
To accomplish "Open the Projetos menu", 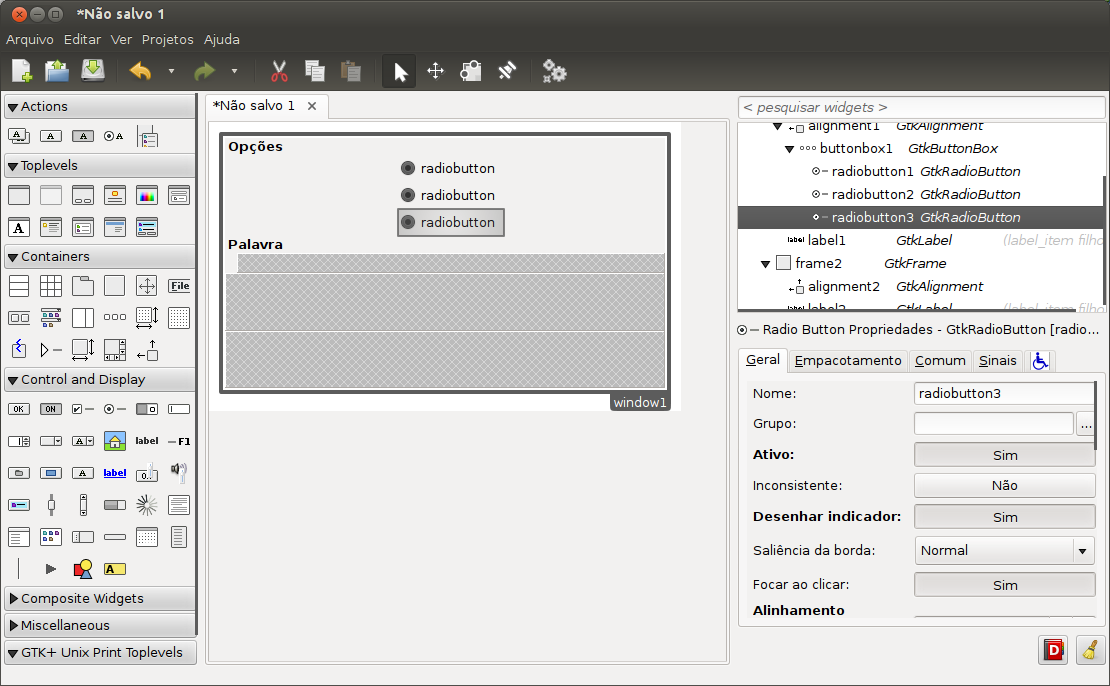I will 167,40.
